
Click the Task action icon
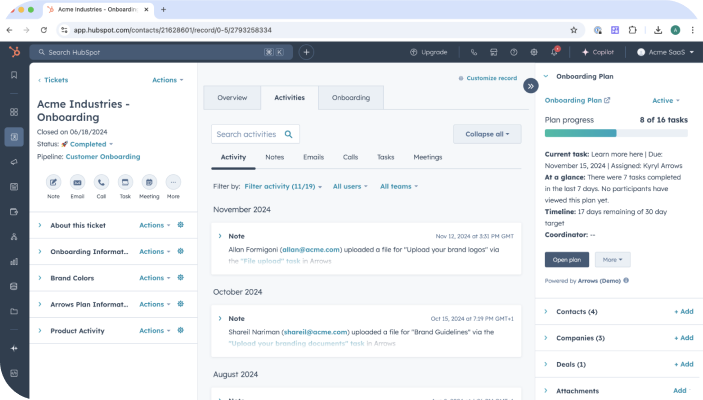(125, 182)
